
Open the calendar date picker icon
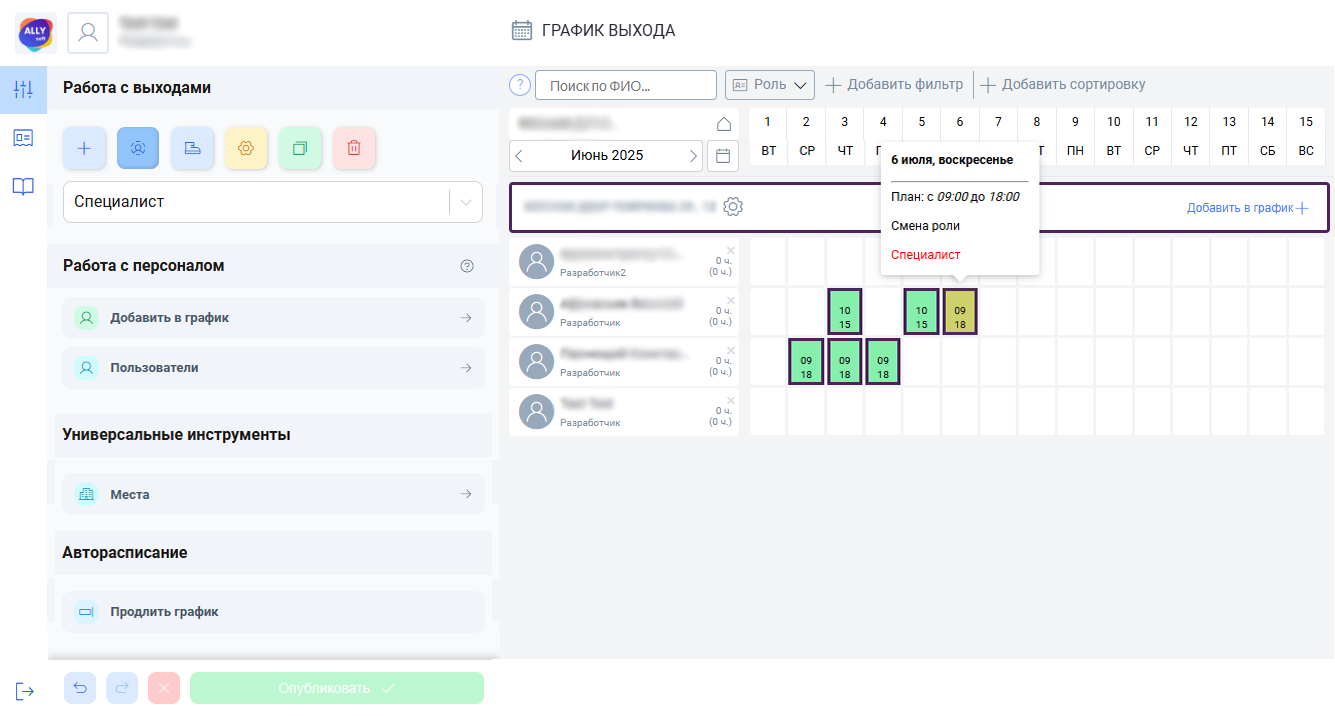723,156
